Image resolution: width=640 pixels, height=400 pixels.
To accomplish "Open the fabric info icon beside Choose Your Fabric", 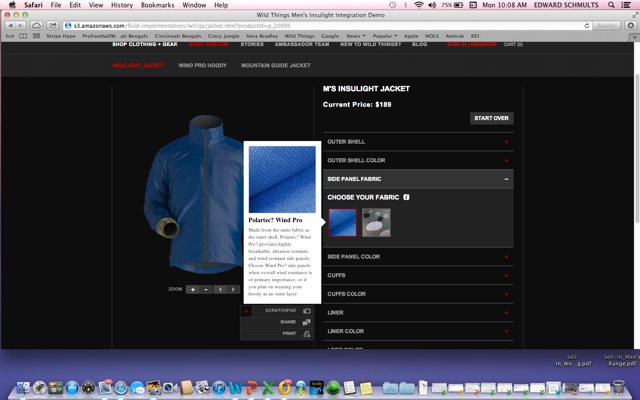I will tap(406, 197).
